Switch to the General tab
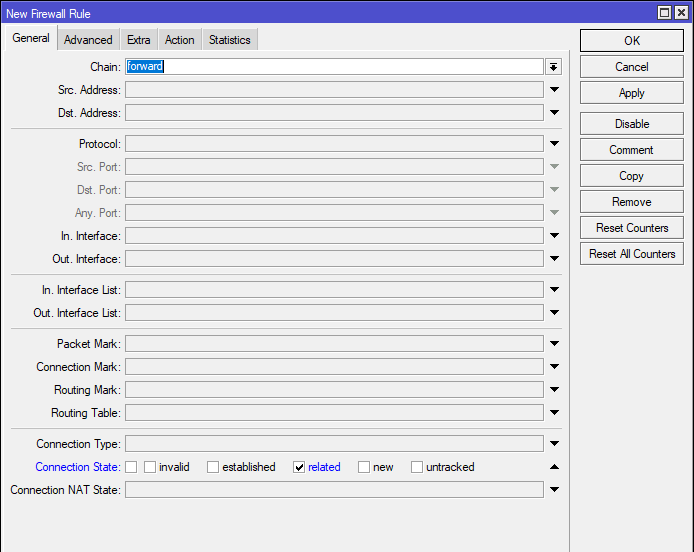Image resolution: width=694 pixels, height=552 pixels. coord(31,39)
